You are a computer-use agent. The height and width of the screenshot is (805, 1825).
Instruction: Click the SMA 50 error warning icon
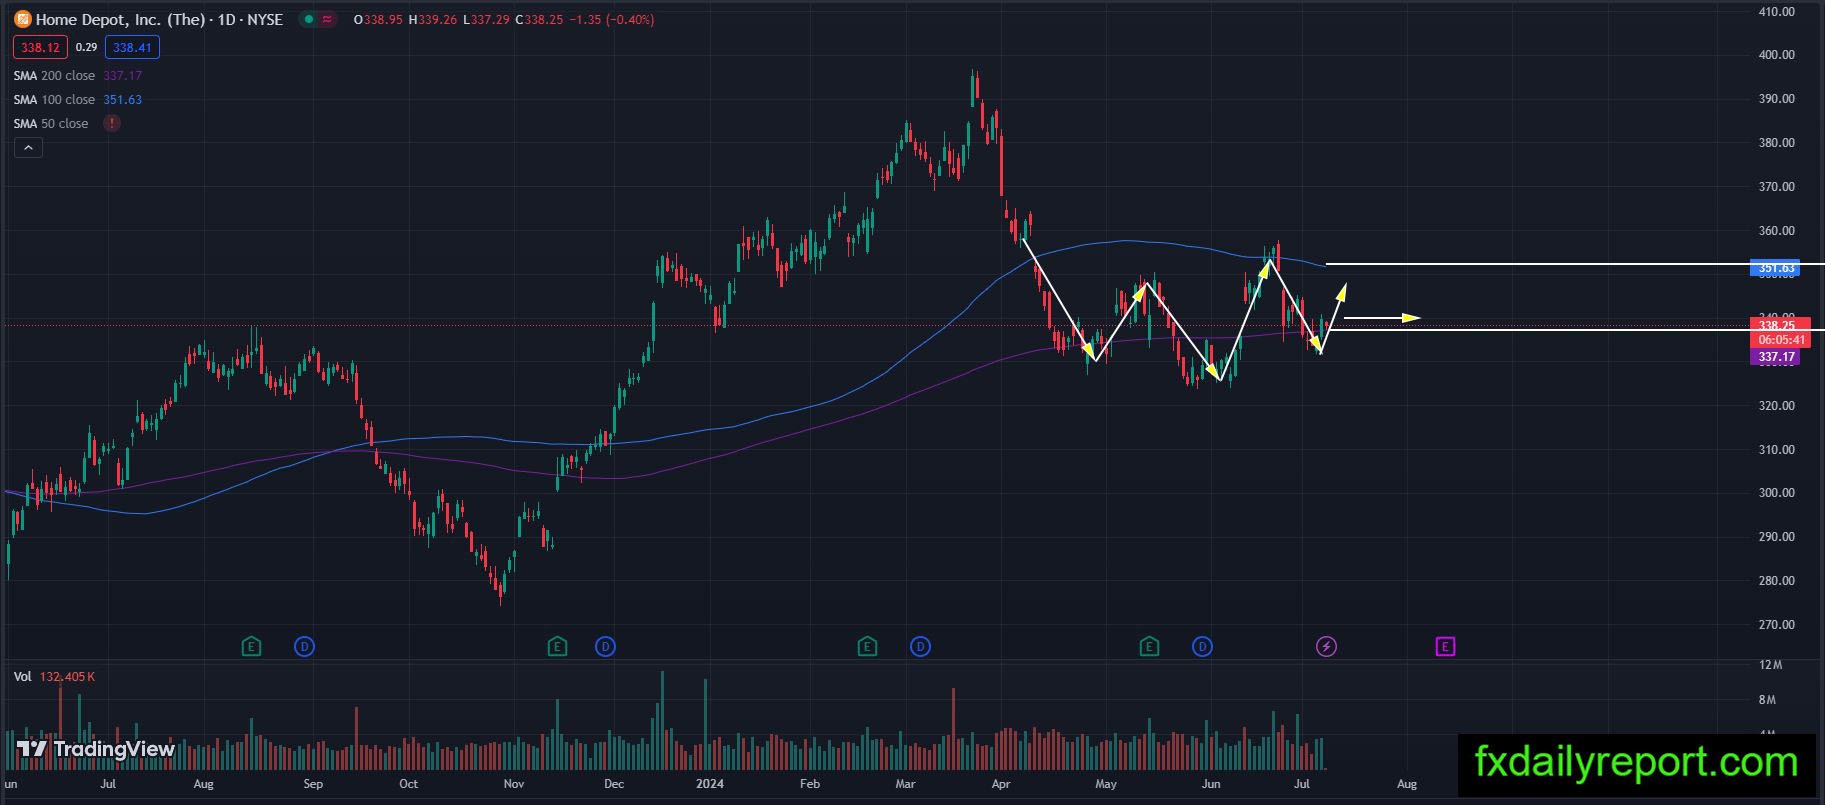pyautogui.click(x=112, y=124)
